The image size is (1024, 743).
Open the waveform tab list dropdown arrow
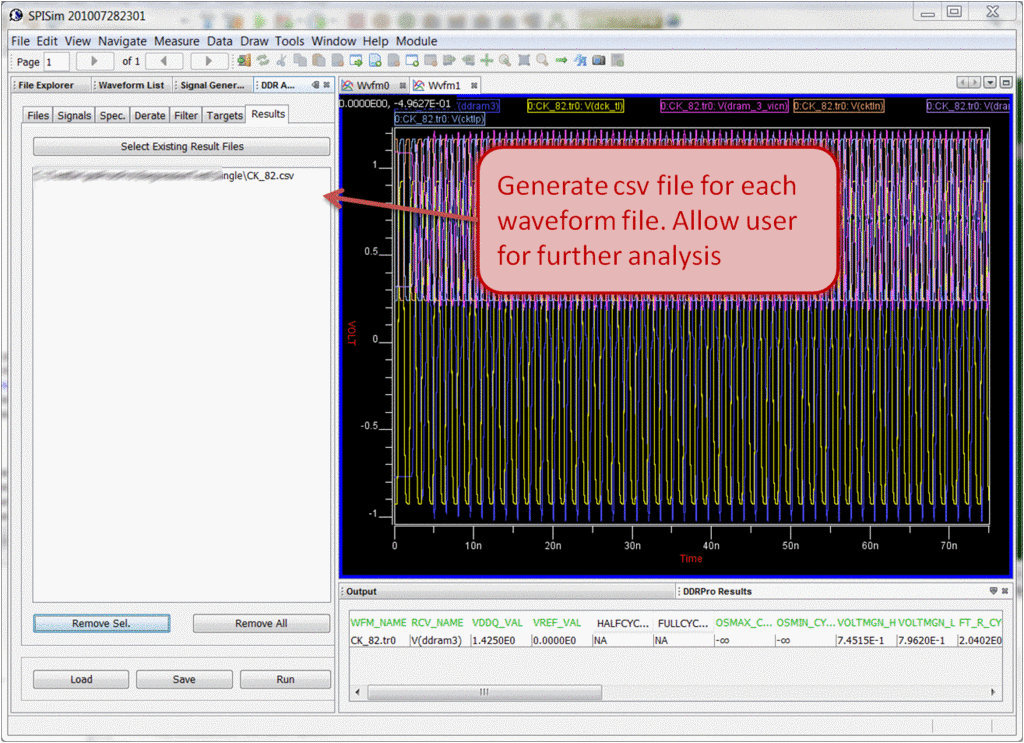990,82
